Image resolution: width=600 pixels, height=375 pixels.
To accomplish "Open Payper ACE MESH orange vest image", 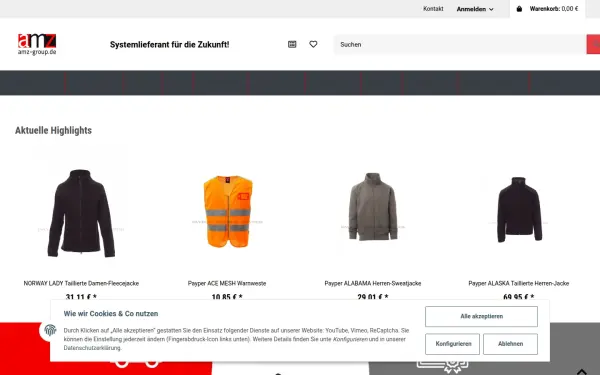I will coord(228,211).
